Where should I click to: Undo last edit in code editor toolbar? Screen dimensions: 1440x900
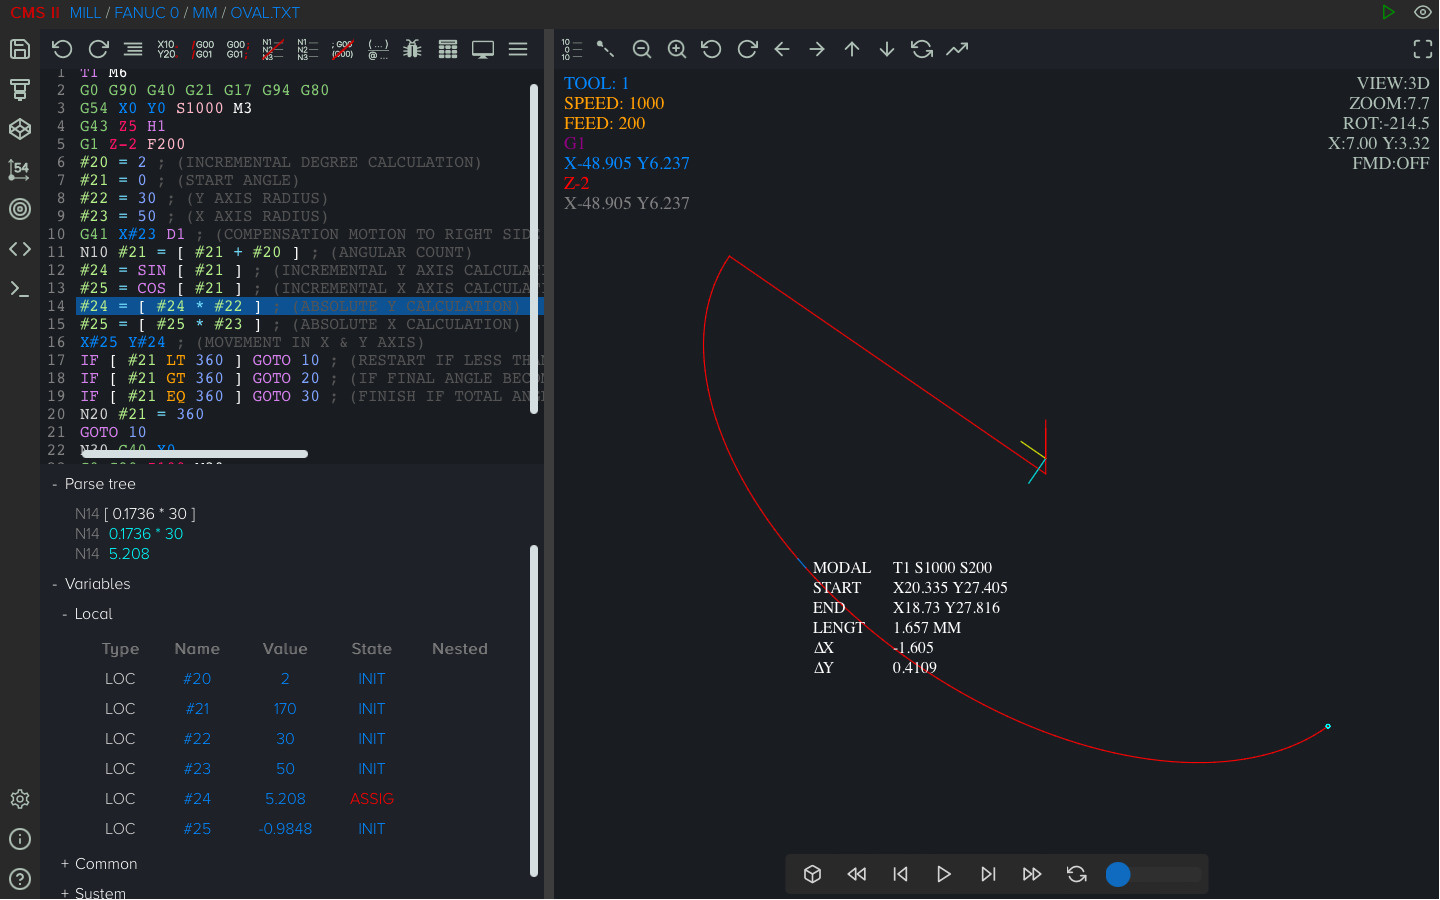(62, 49)
